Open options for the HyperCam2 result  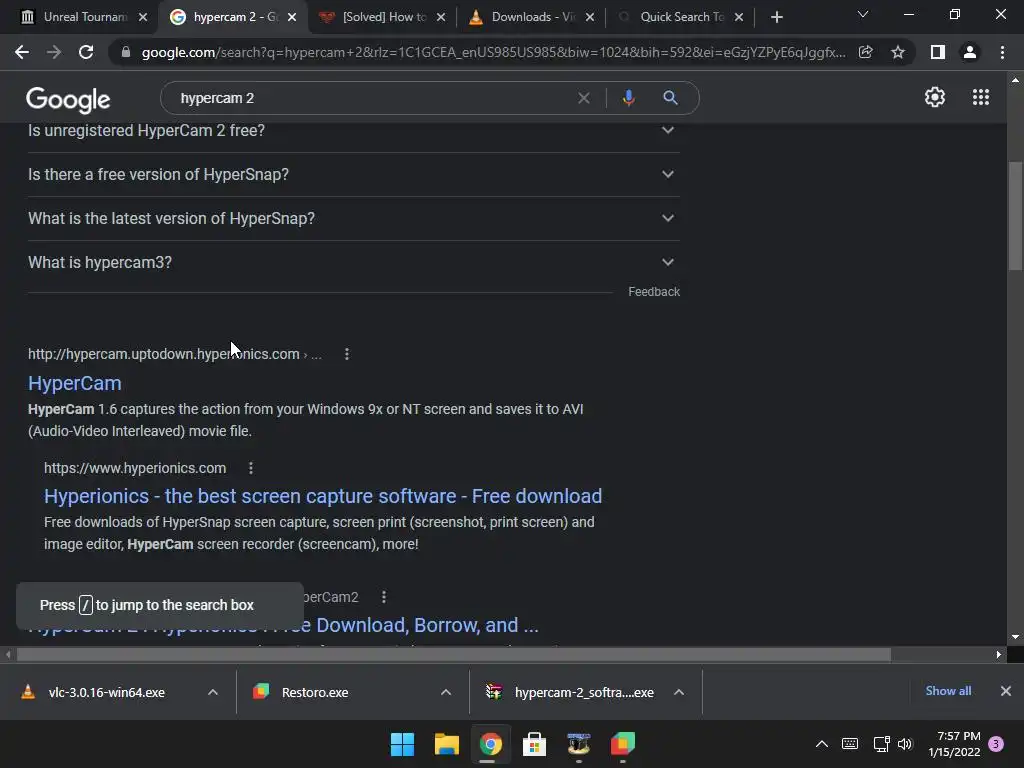(x=384, y=597)
